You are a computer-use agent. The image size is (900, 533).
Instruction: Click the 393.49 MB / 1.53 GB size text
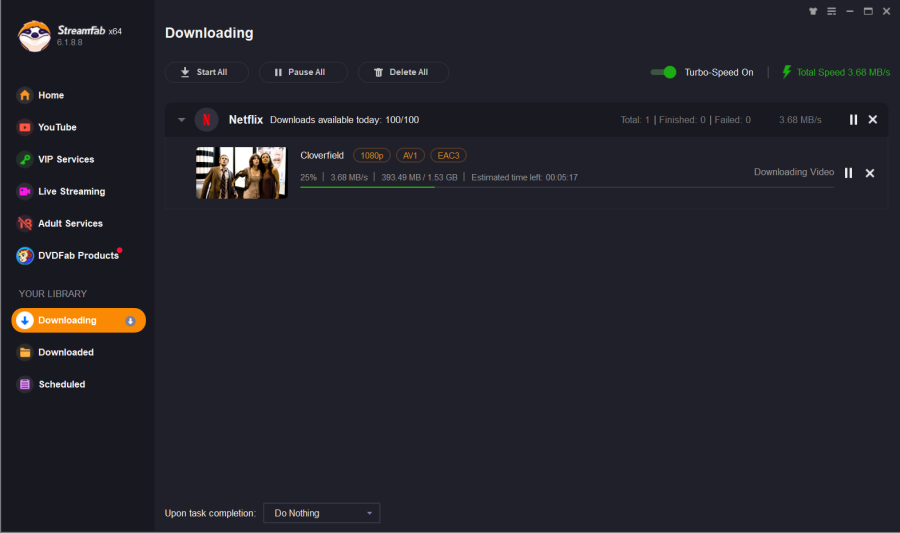point(419,177)
